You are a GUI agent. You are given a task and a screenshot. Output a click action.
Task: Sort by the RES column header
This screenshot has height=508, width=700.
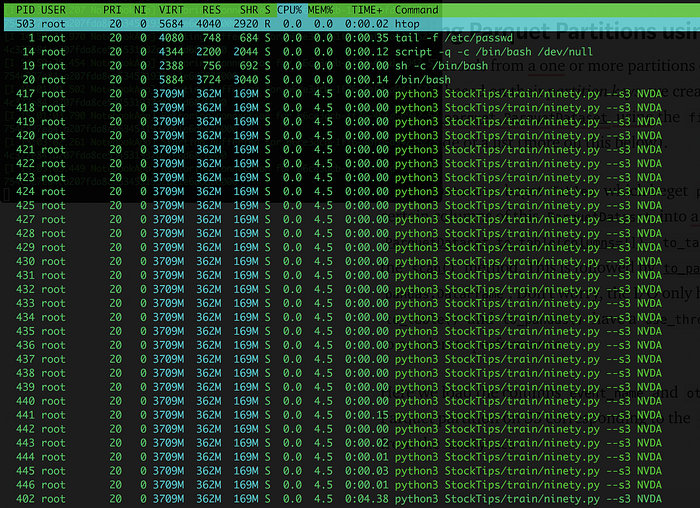tap(212, 10)
